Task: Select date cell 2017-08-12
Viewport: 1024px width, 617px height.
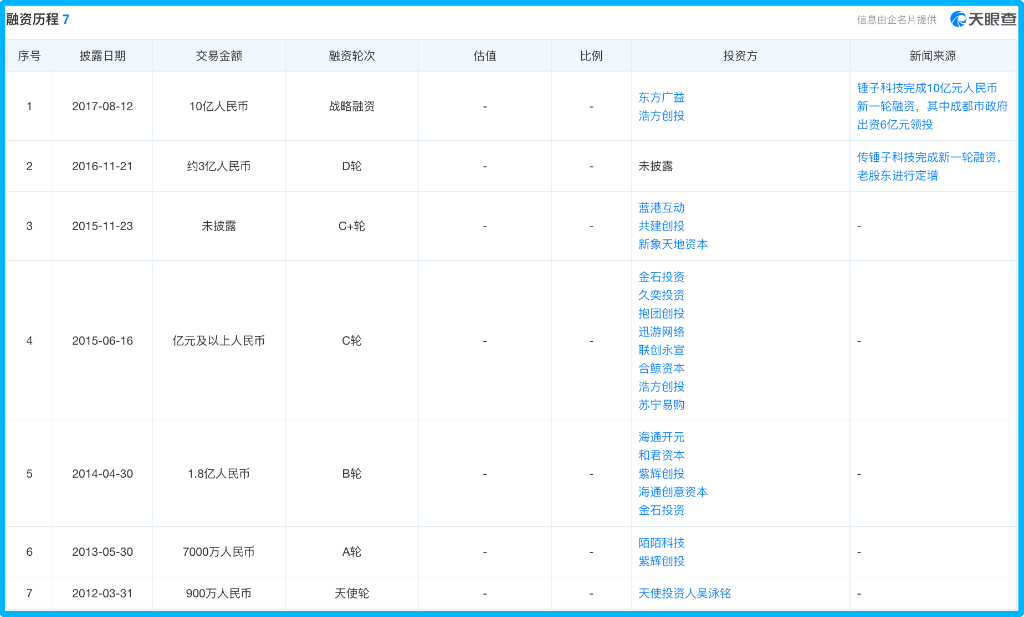Action: tap(103, 106)
